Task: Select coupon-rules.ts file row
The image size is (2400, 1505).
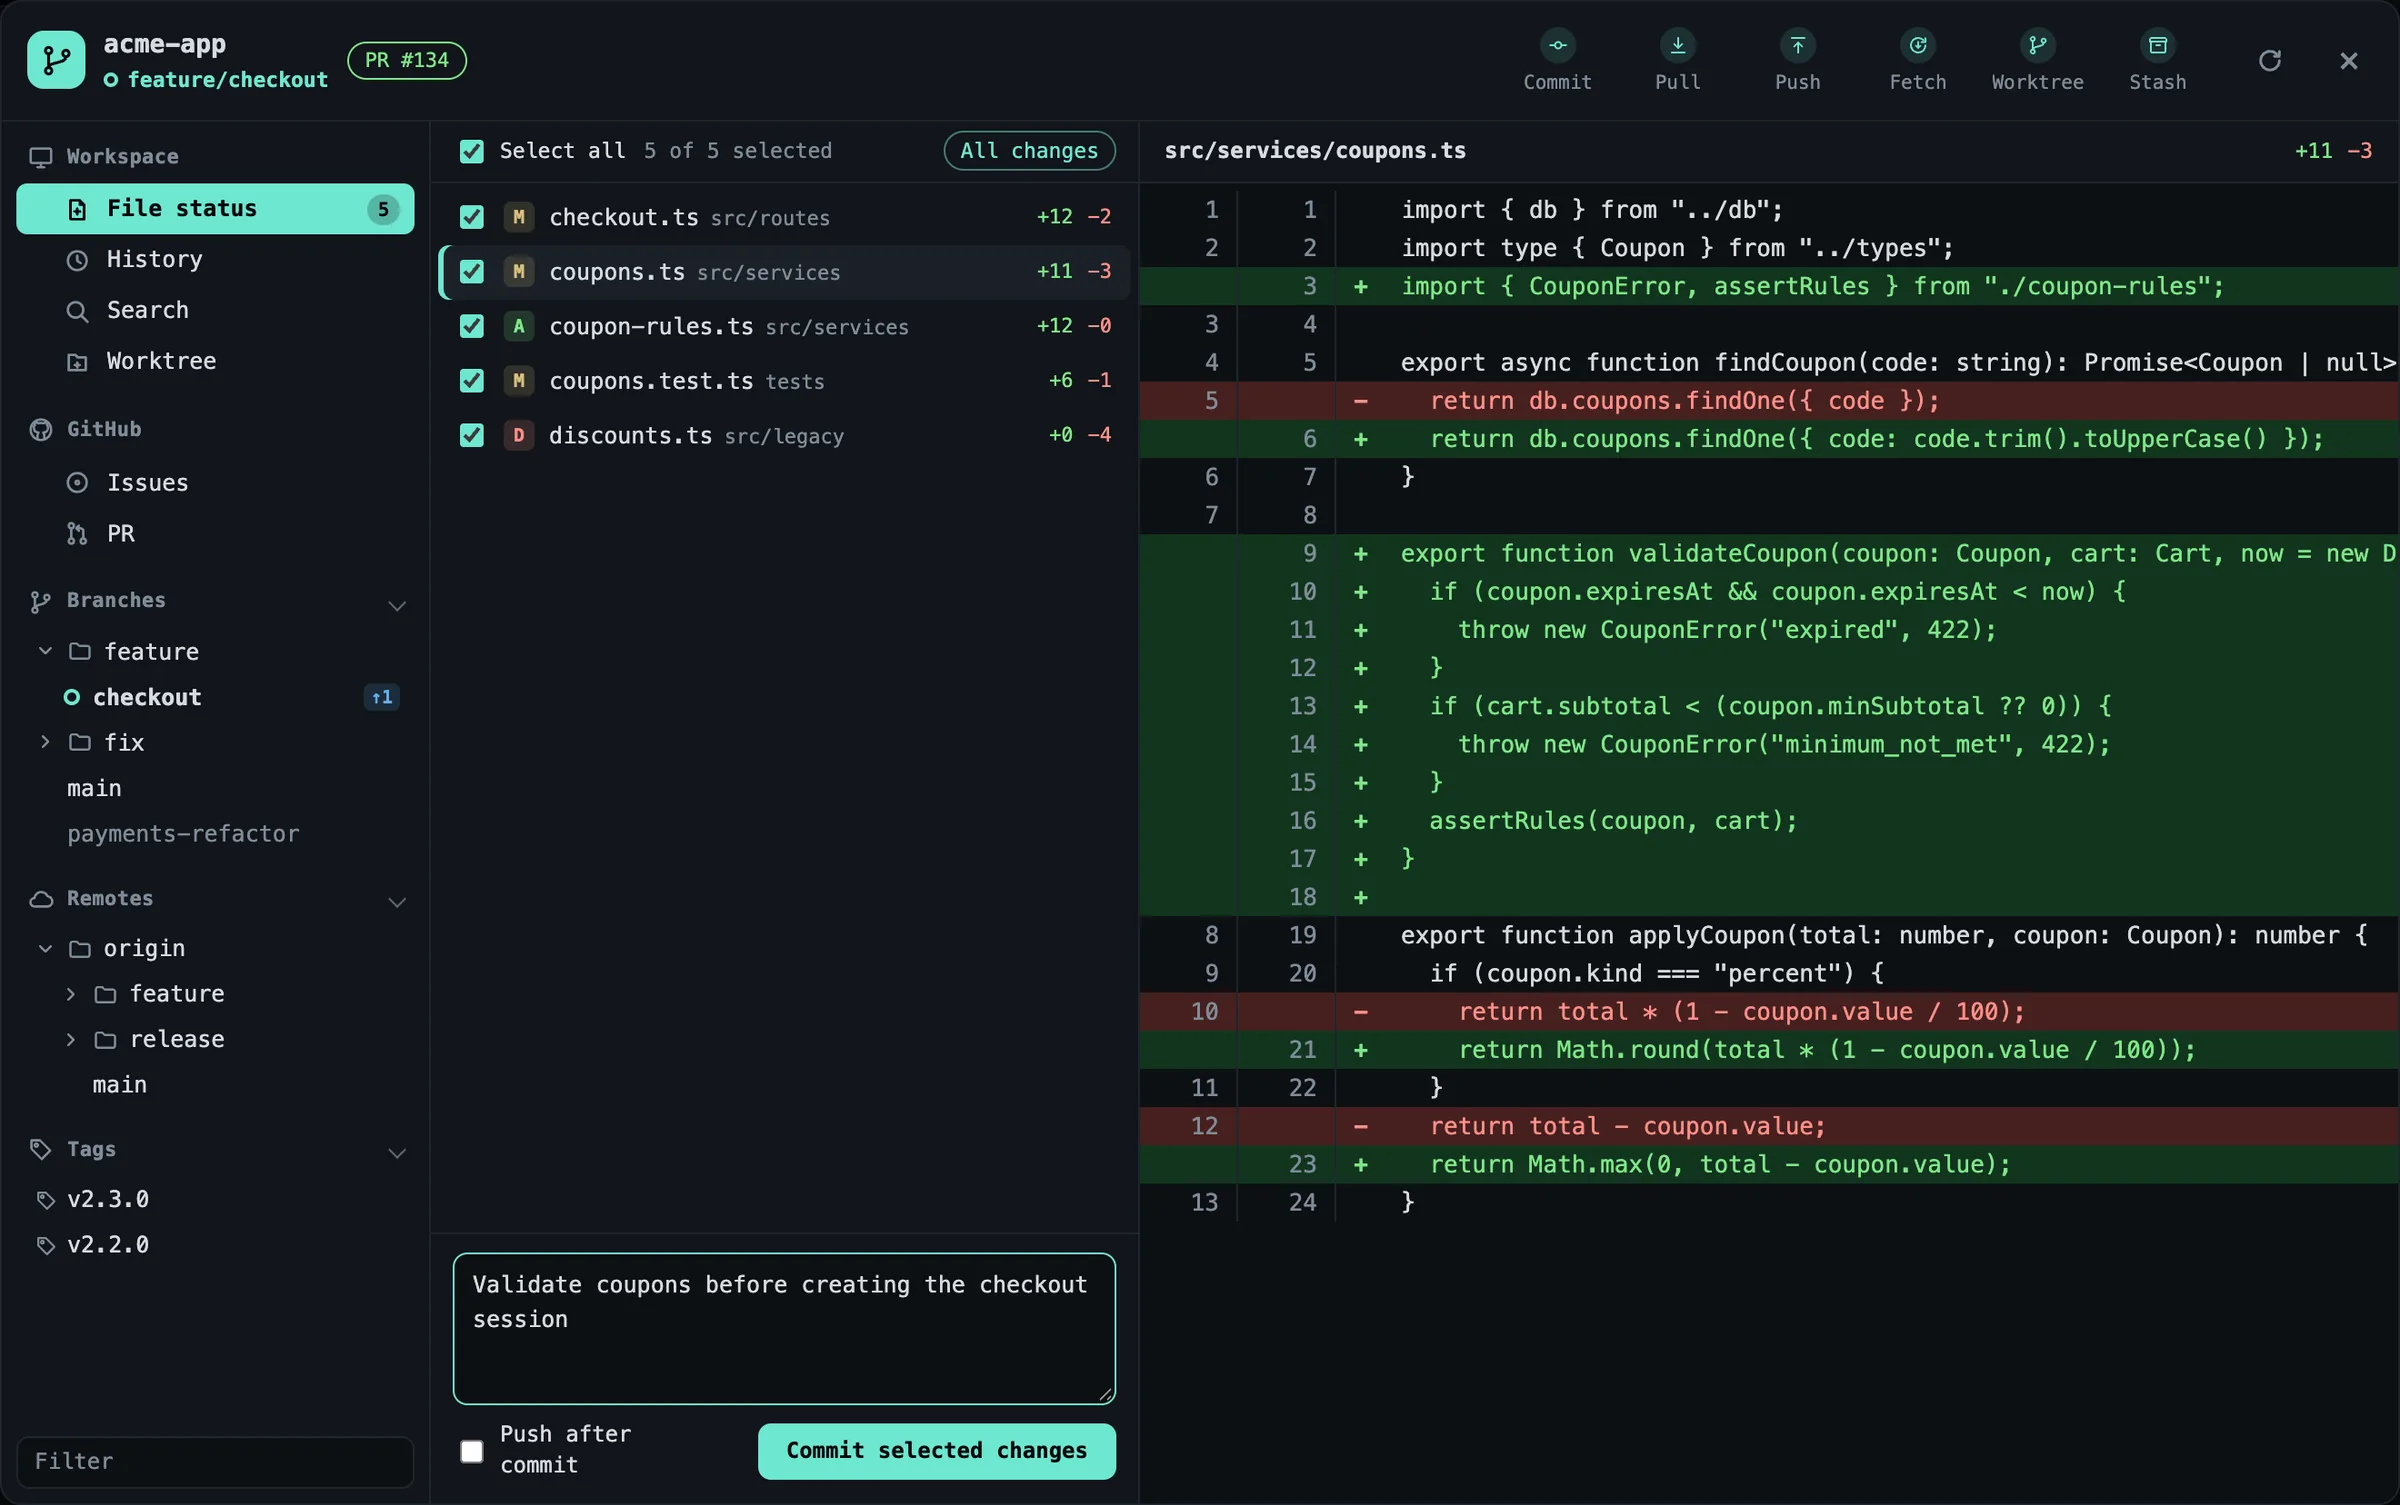Action: pos(784,326)
